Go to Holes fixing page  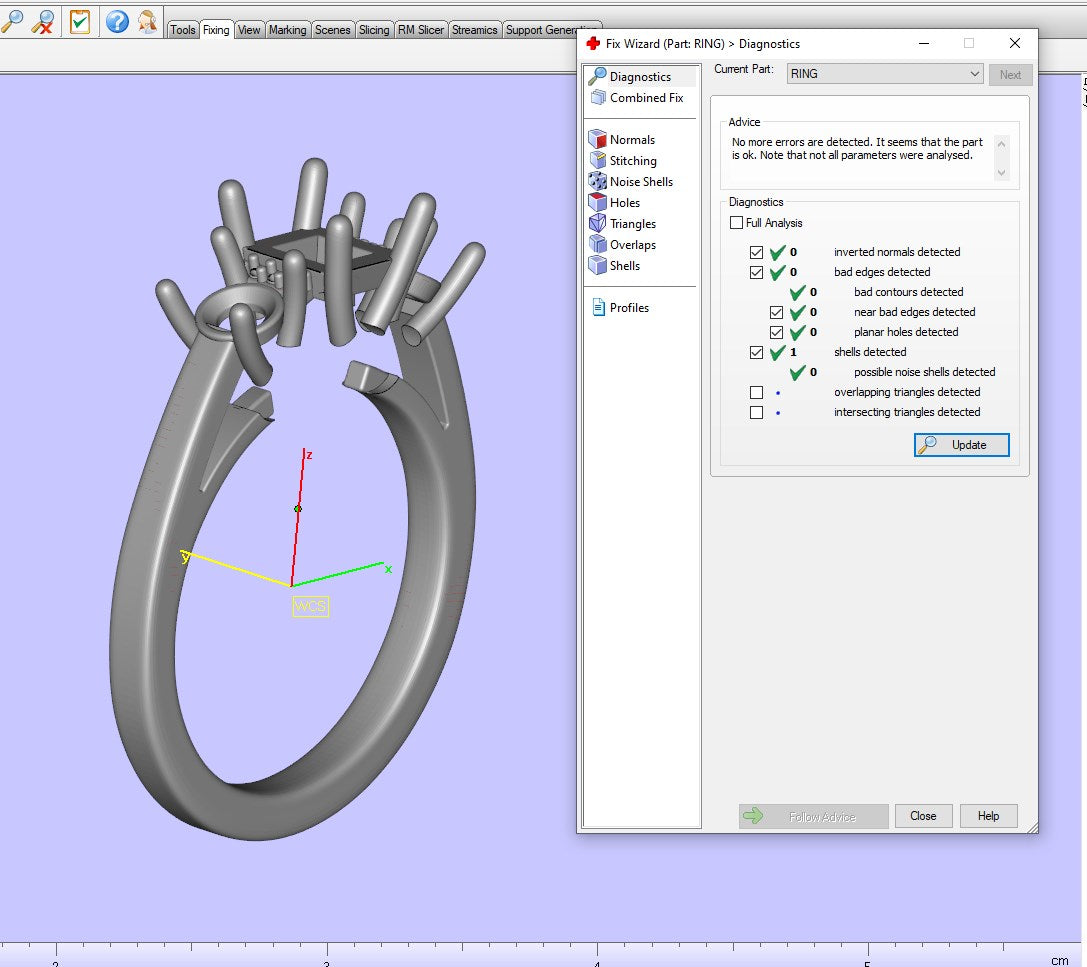(624, 203)
